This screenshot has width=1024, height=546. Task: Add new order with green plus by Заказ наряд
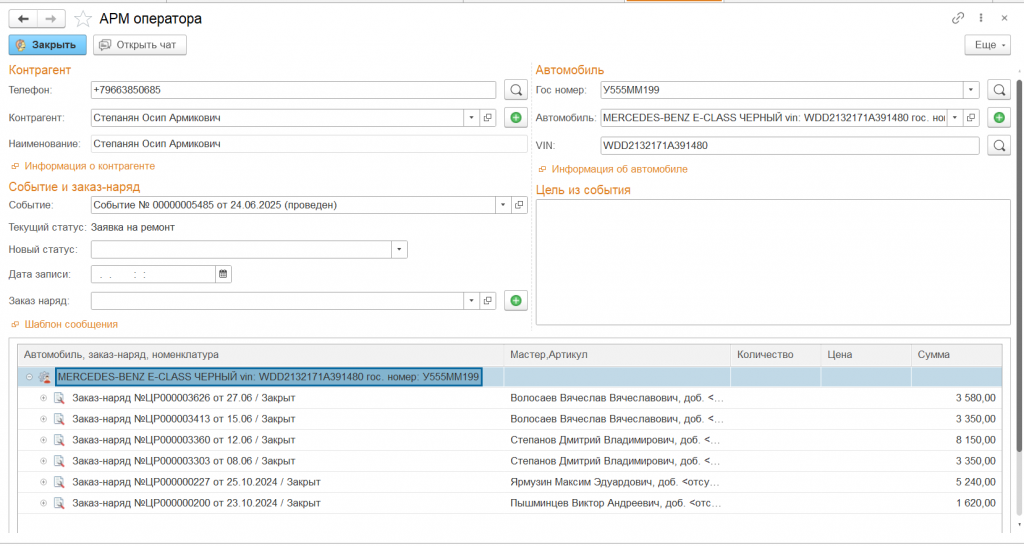(x=516, y=300)
